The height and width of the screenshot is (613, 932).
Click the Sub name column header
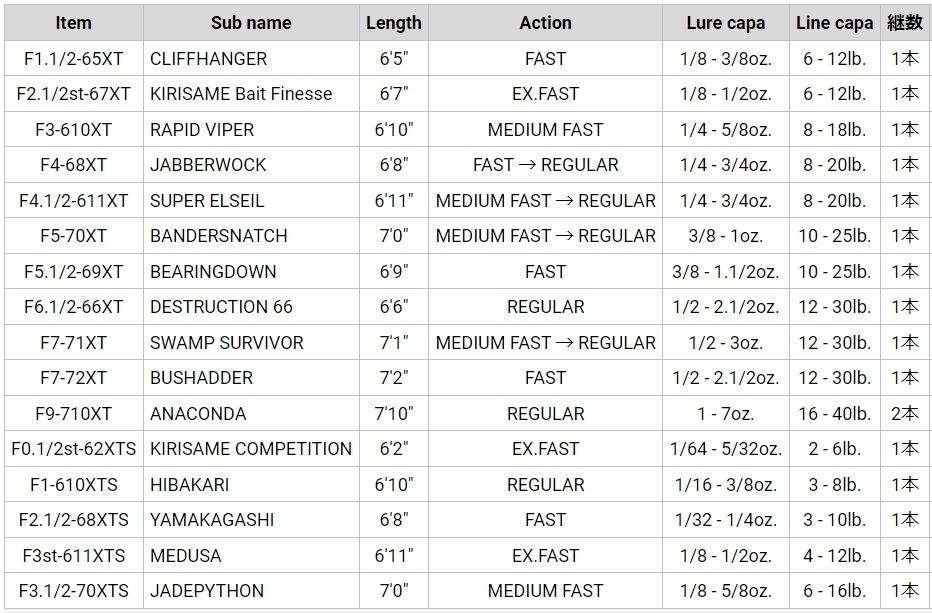point(251,23)
